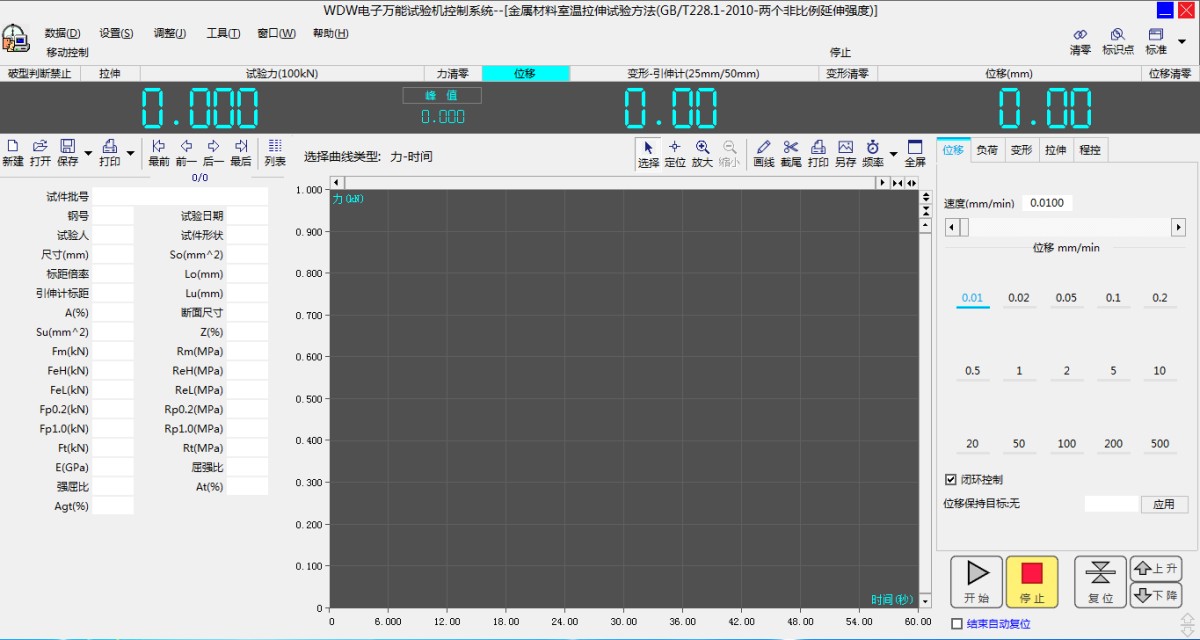The width and height of the screenshot is (1200, 640).
Task: Open the 打印 print dropdown arrow
Action: coord(130,152)
